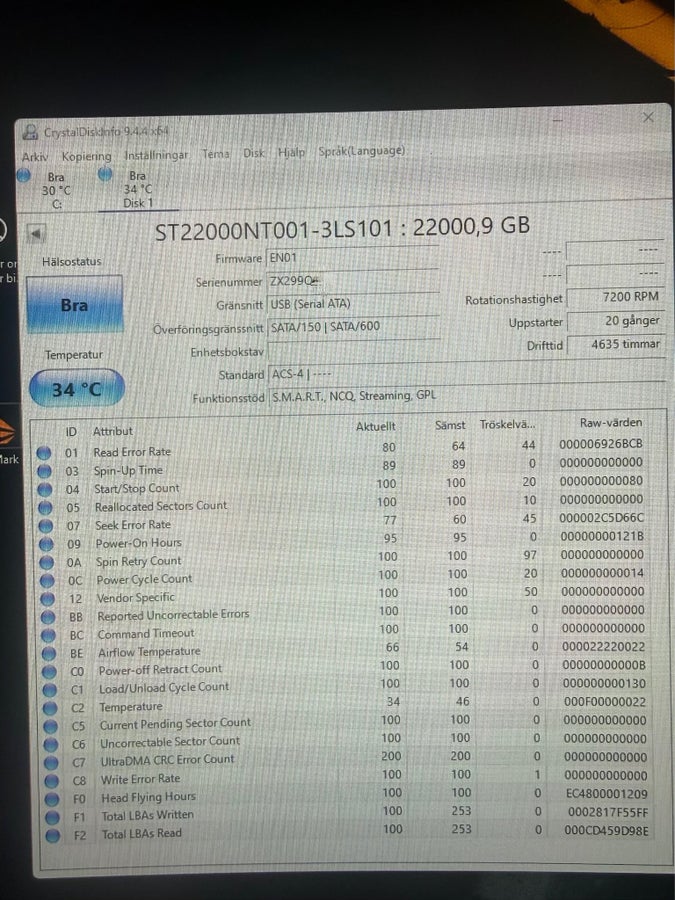Image resolution: width=675 pixels, height=900 pixels.
Task: Click the Bra health status button
Action: click(74, 304)
